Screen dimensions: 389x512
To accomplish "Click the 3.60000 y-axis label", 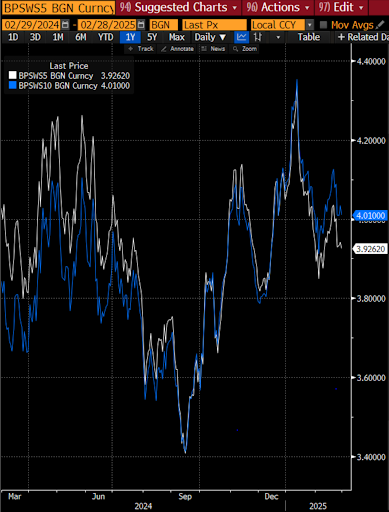I will (371, 378).
